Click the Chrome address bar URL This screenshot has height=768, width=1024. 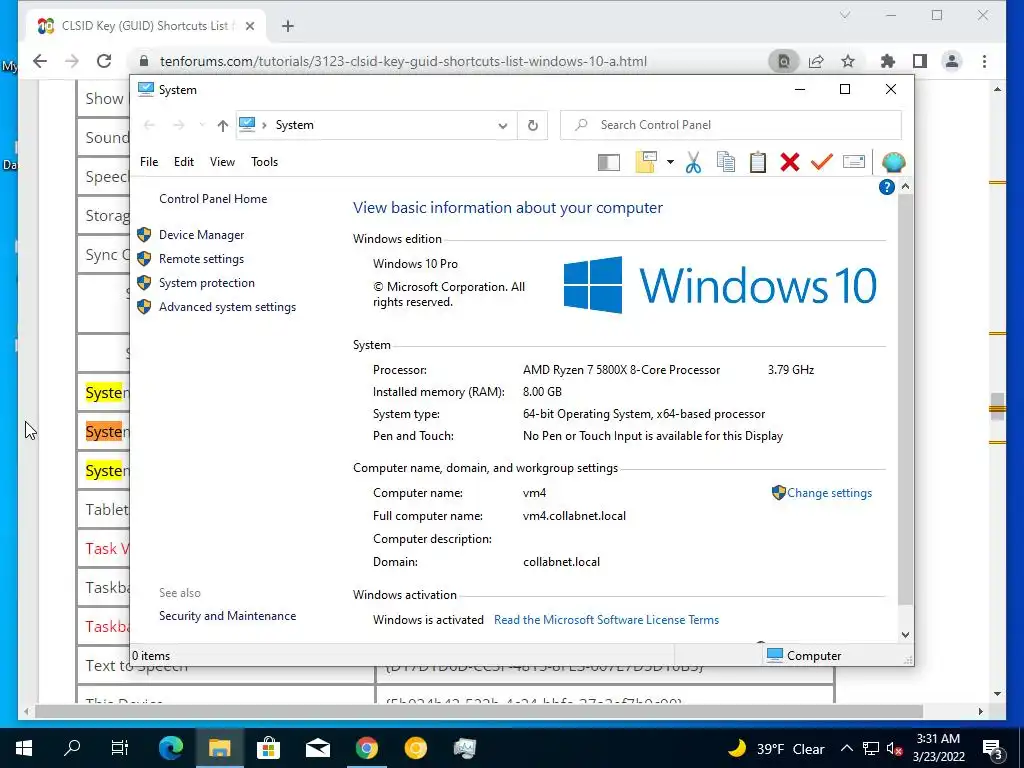click(403, 61)
